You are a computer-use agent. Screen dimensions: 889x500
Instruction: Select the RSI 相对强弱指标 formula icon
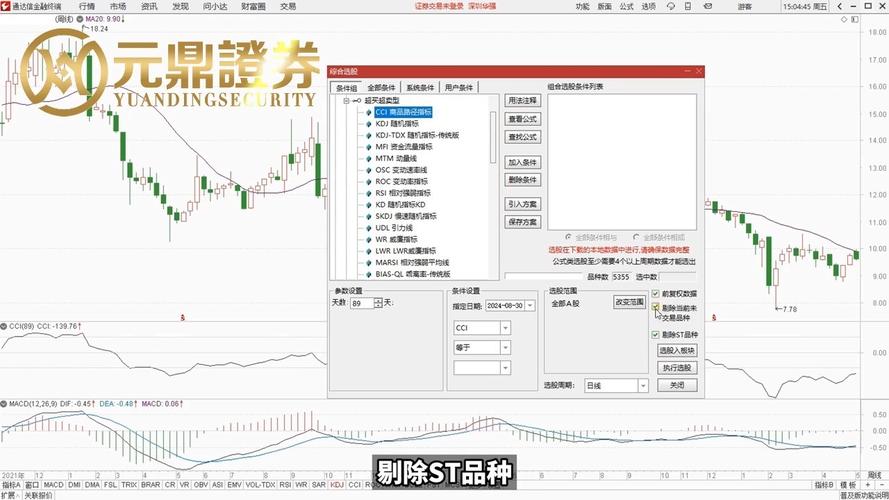point(369,193)
